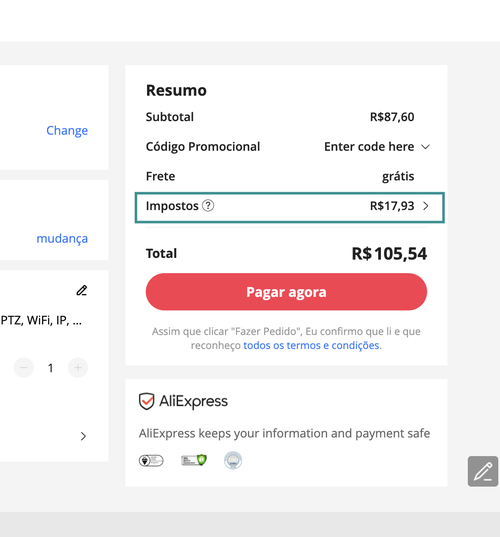Open tax details via Impostos chevron
The image size is (500, 537).
[426, 206]
